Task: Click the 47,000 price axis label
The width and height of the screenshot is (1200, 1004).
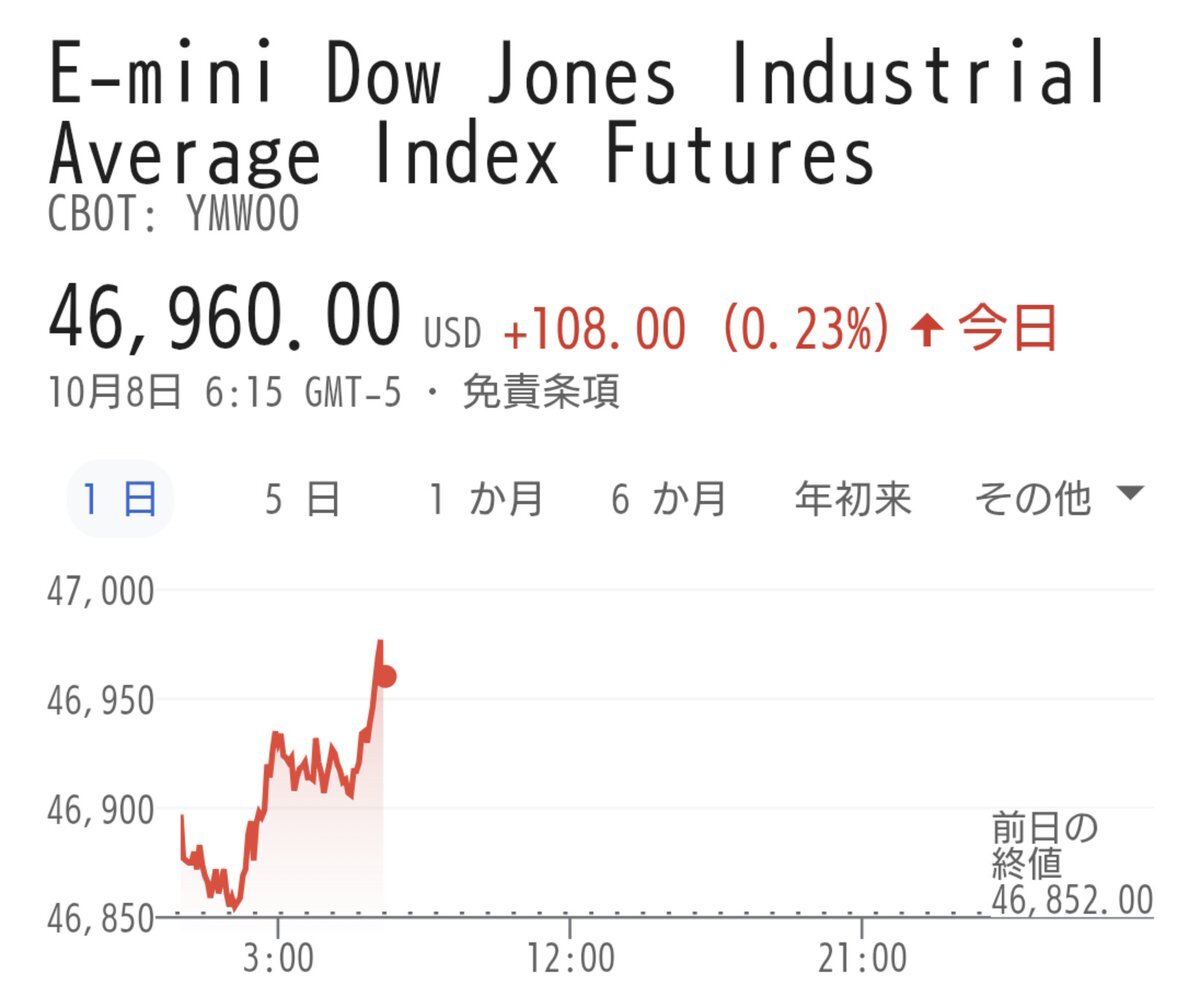Action: coord(101,591)
